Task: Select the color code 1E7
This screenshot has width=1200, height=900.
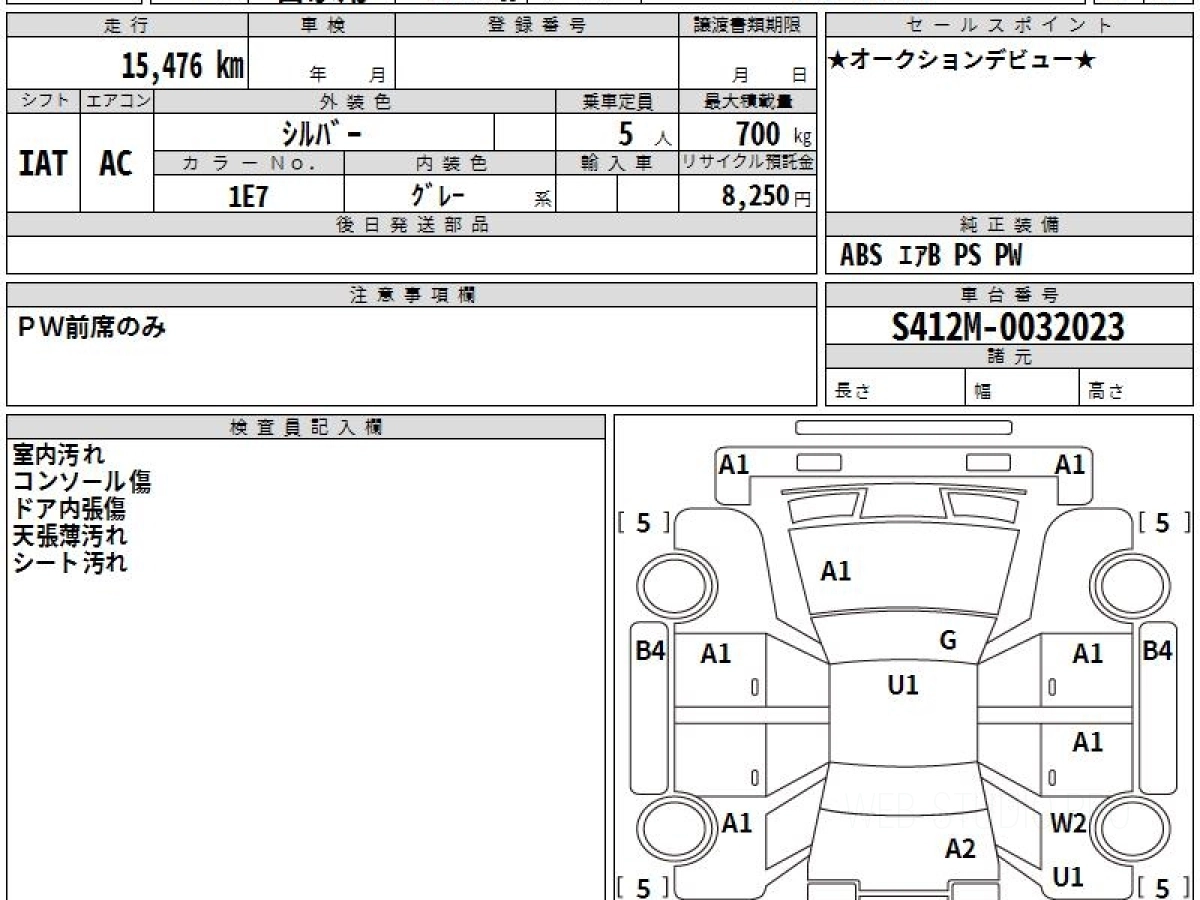Action: point(248,196)
